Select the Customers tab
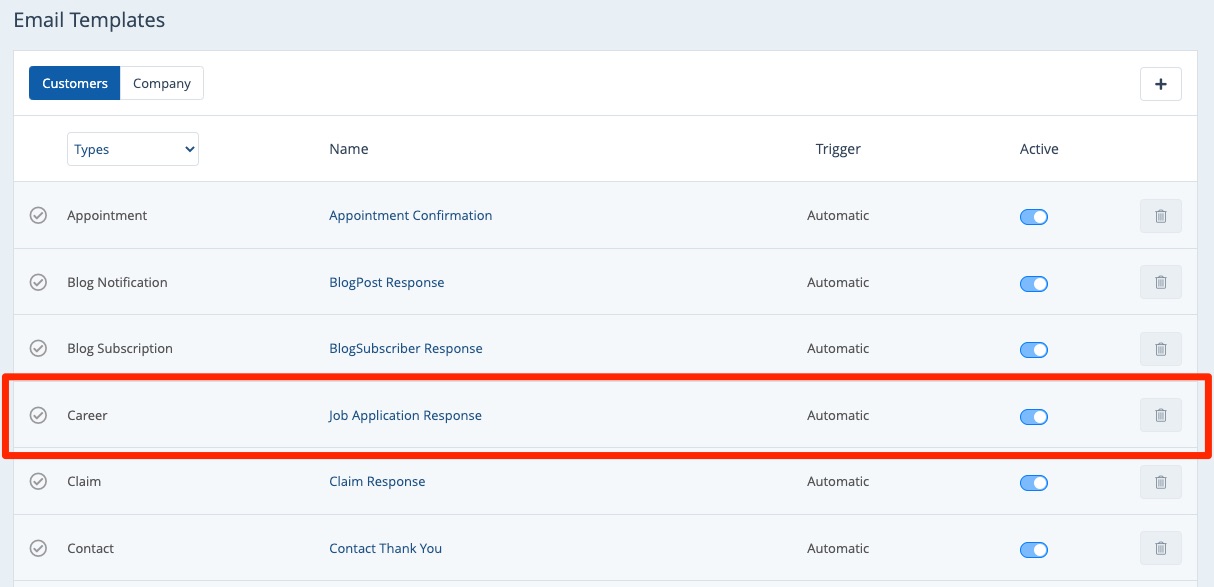Image resolution: width=1214 pixels, height=587 pixels. [x=75, y=83]
